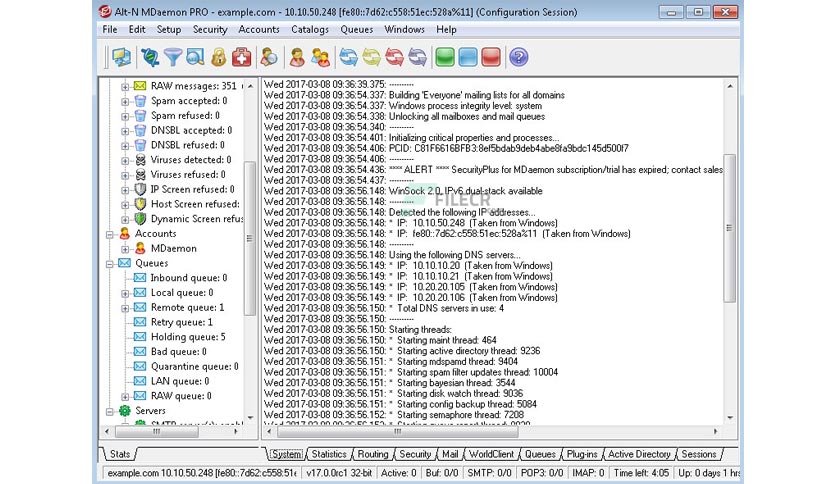Open the Queues menu
The image size is (836, 484).
[x=357, y=29]
